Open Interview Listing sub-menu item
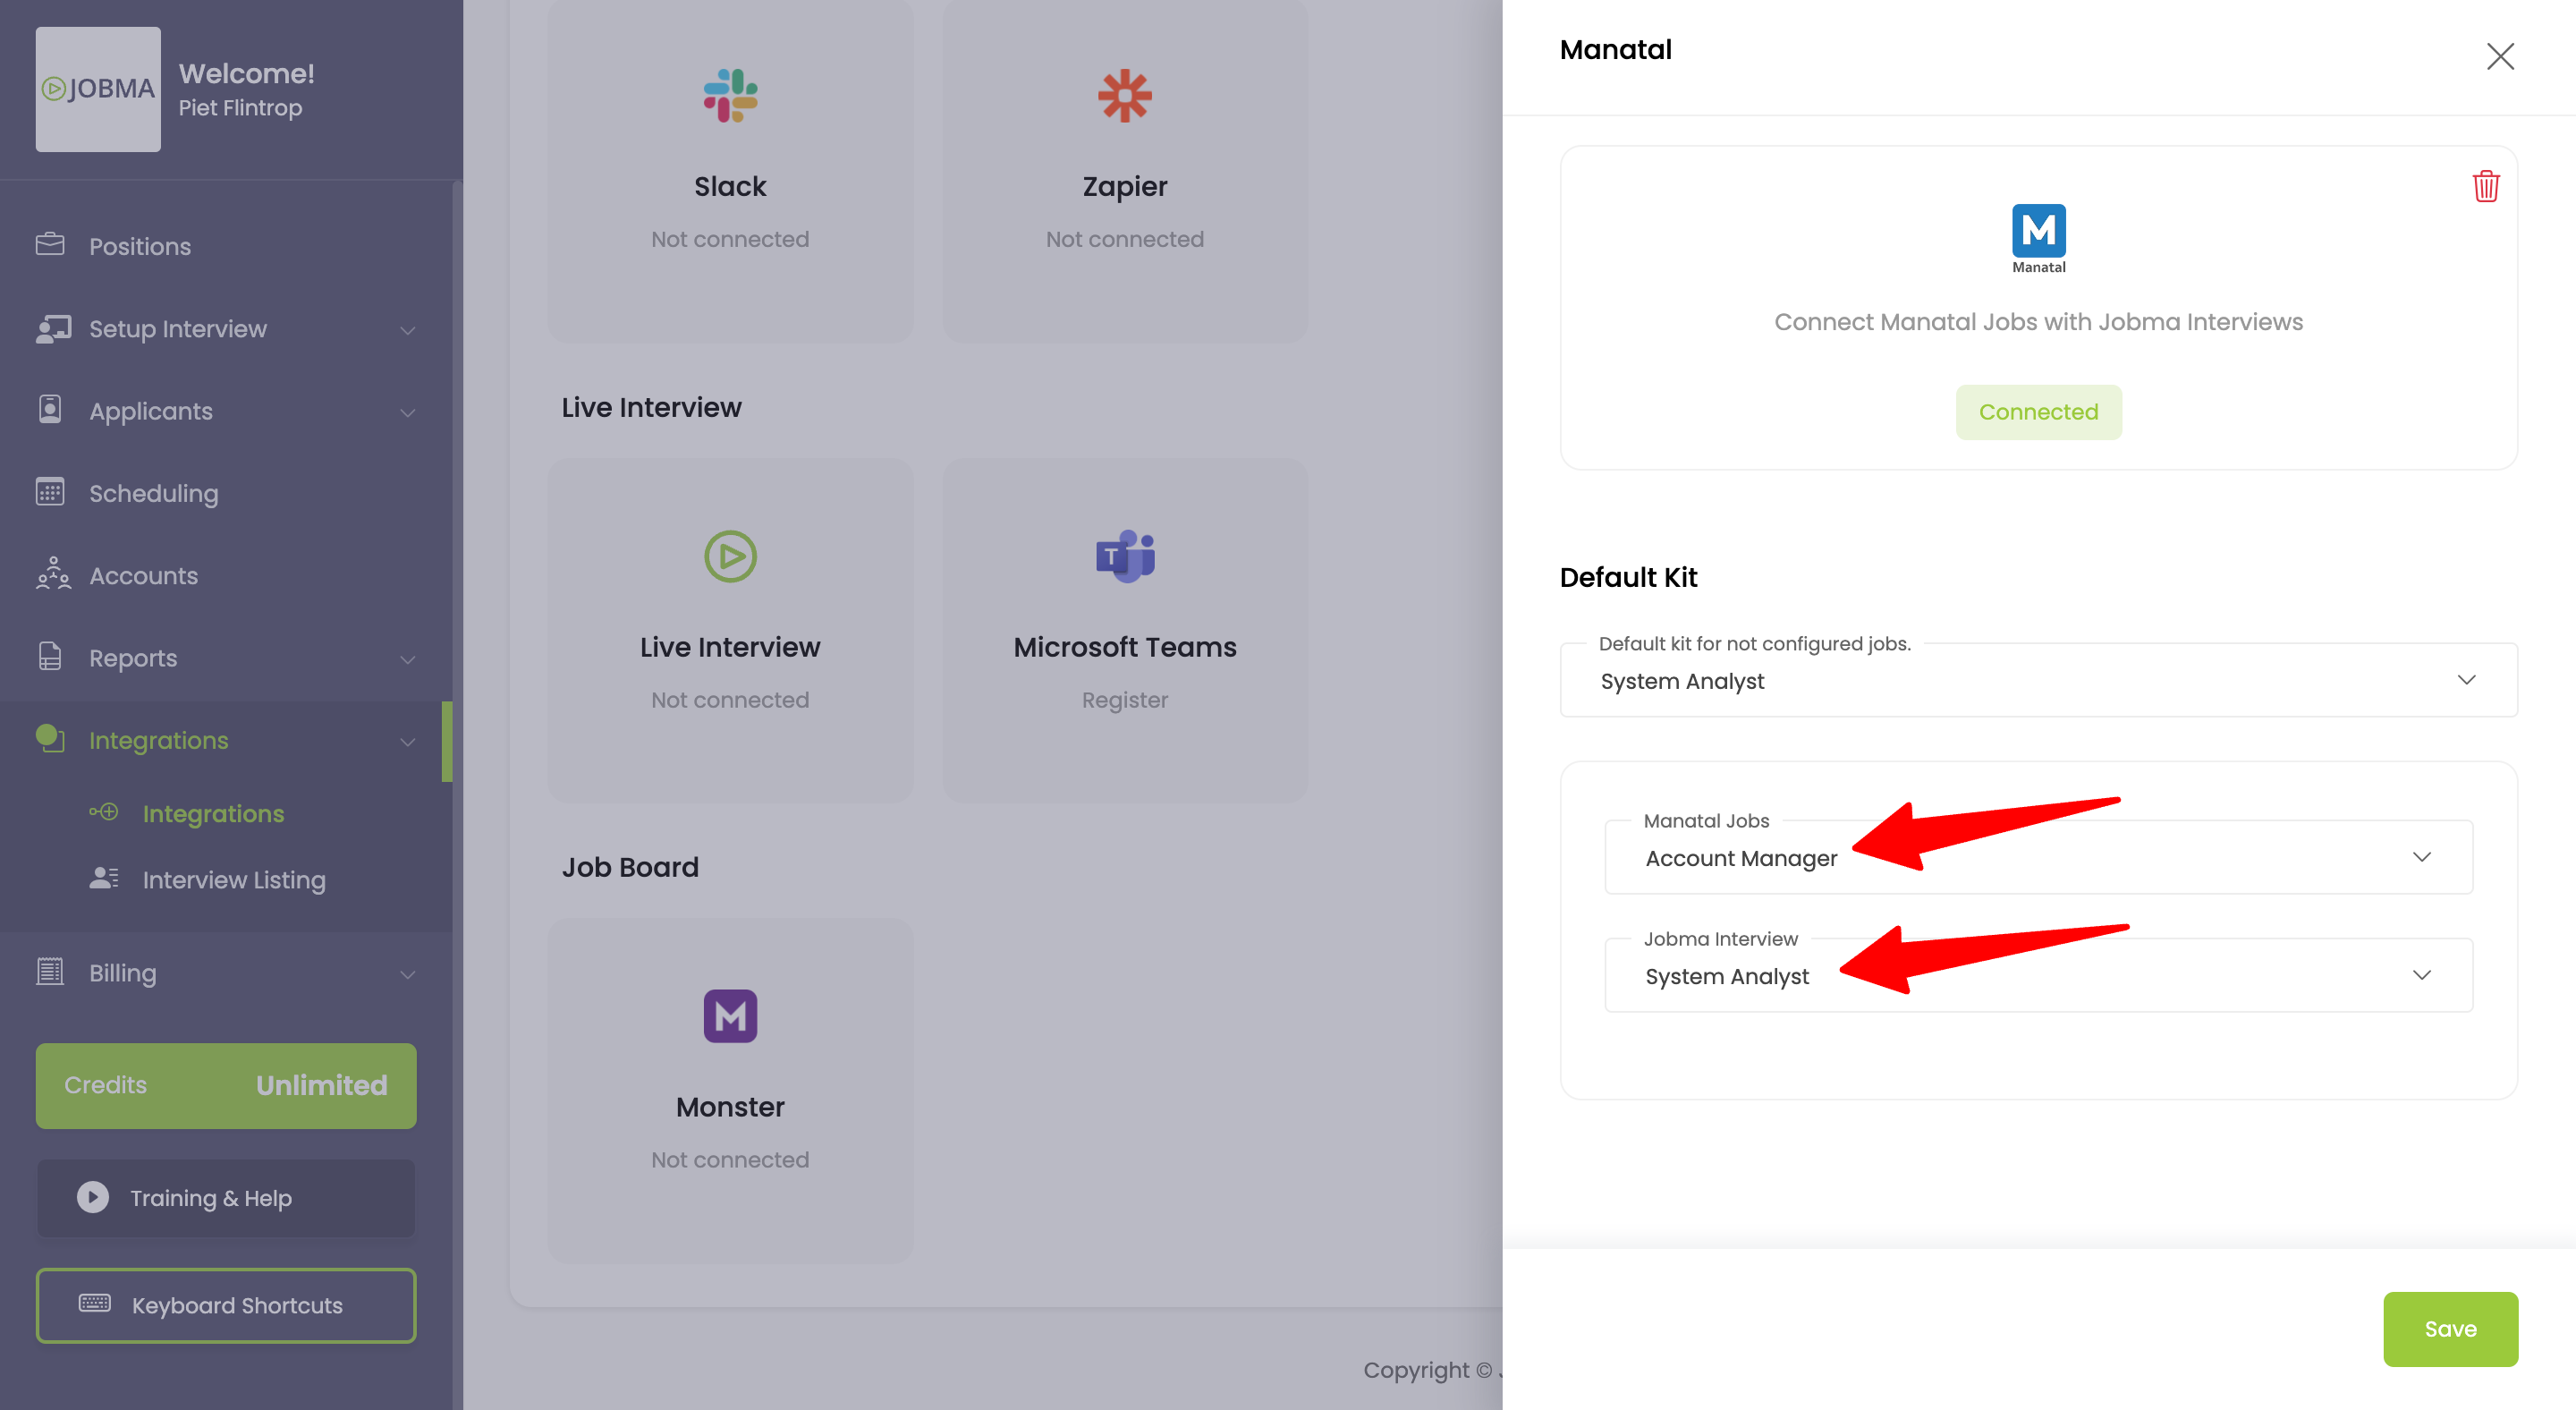The image size is (2576, 1410). coord(234,879)
